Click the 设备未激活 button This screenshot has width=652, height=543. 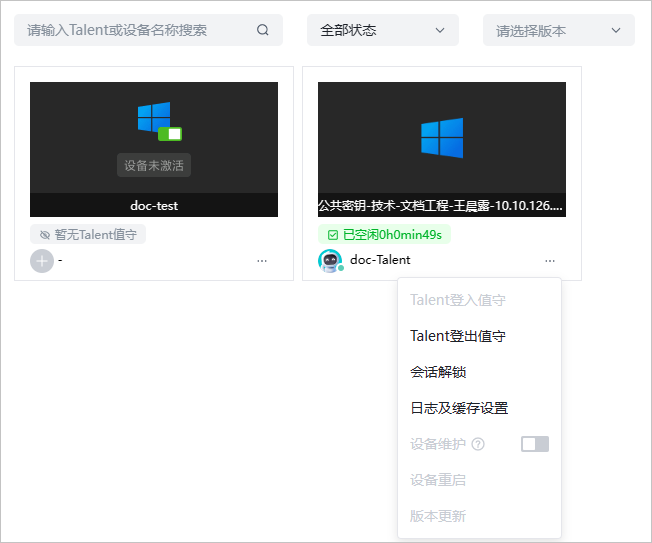[154, 165]
